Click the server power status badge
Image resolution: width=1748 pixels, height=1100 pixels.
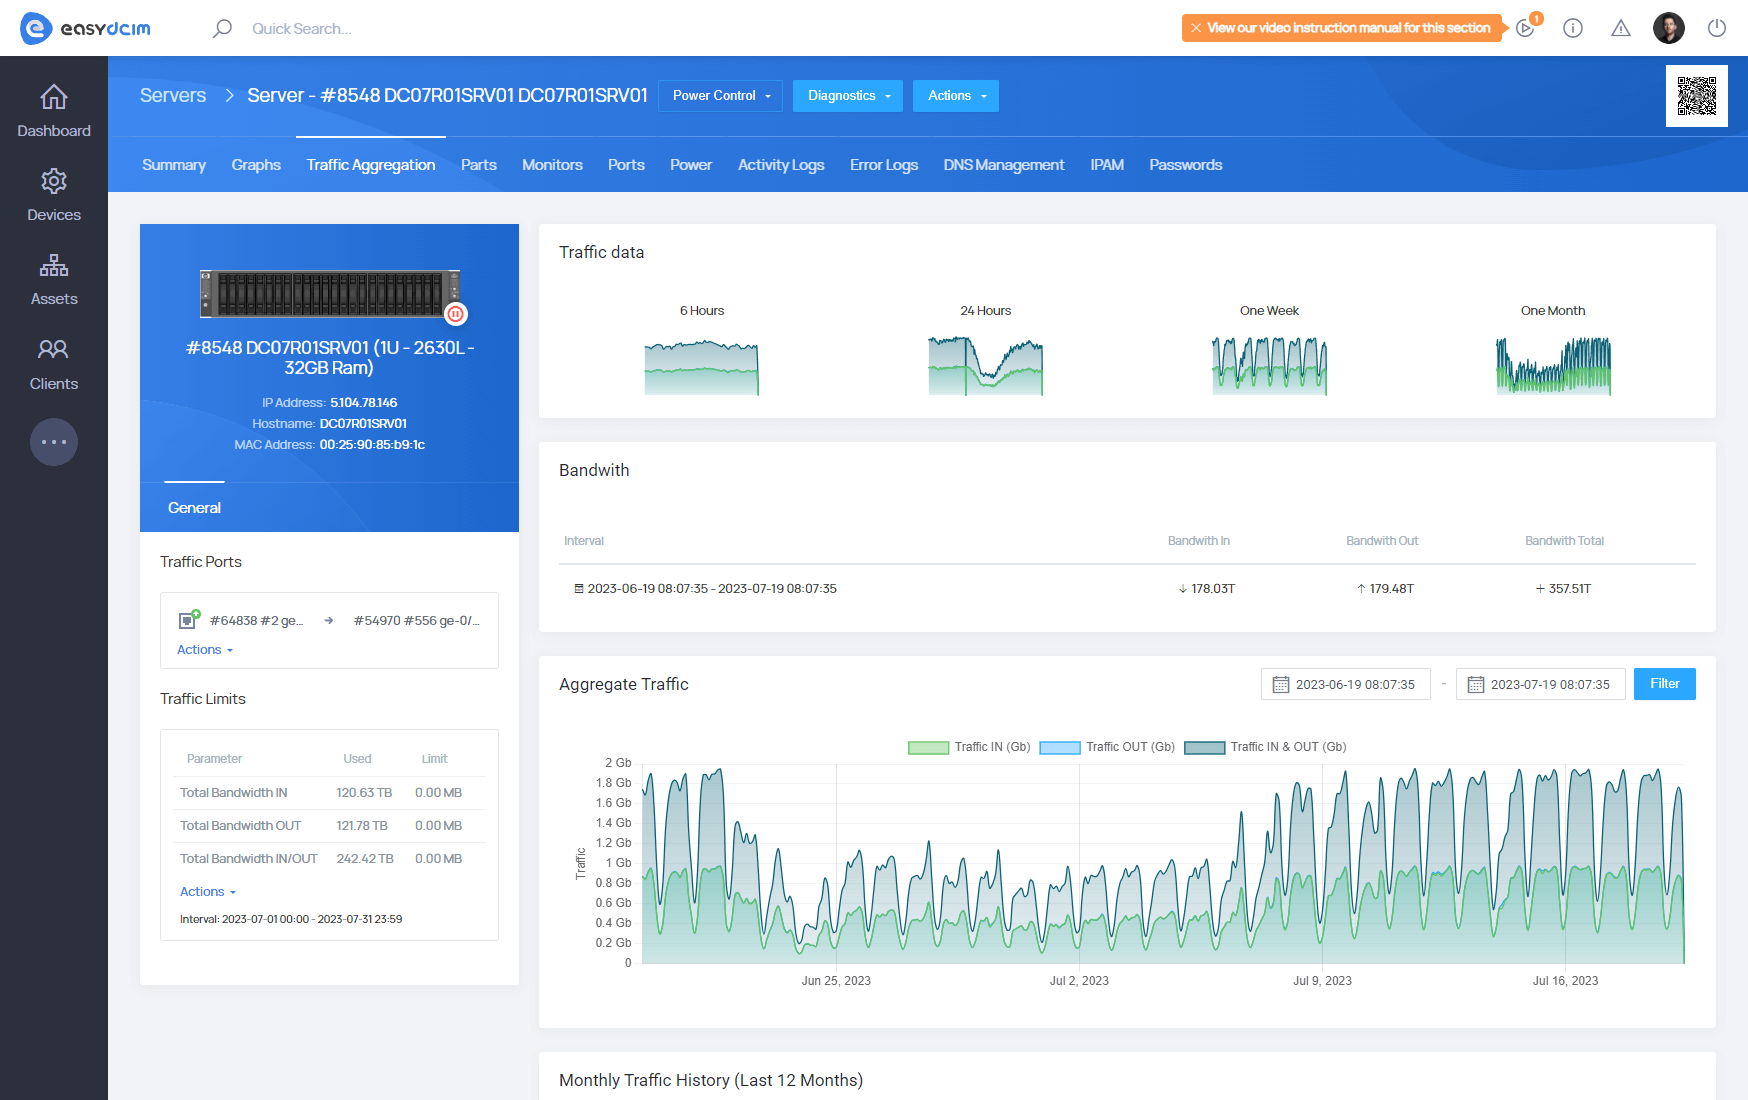pyautogui.click(x=456, y=314)
